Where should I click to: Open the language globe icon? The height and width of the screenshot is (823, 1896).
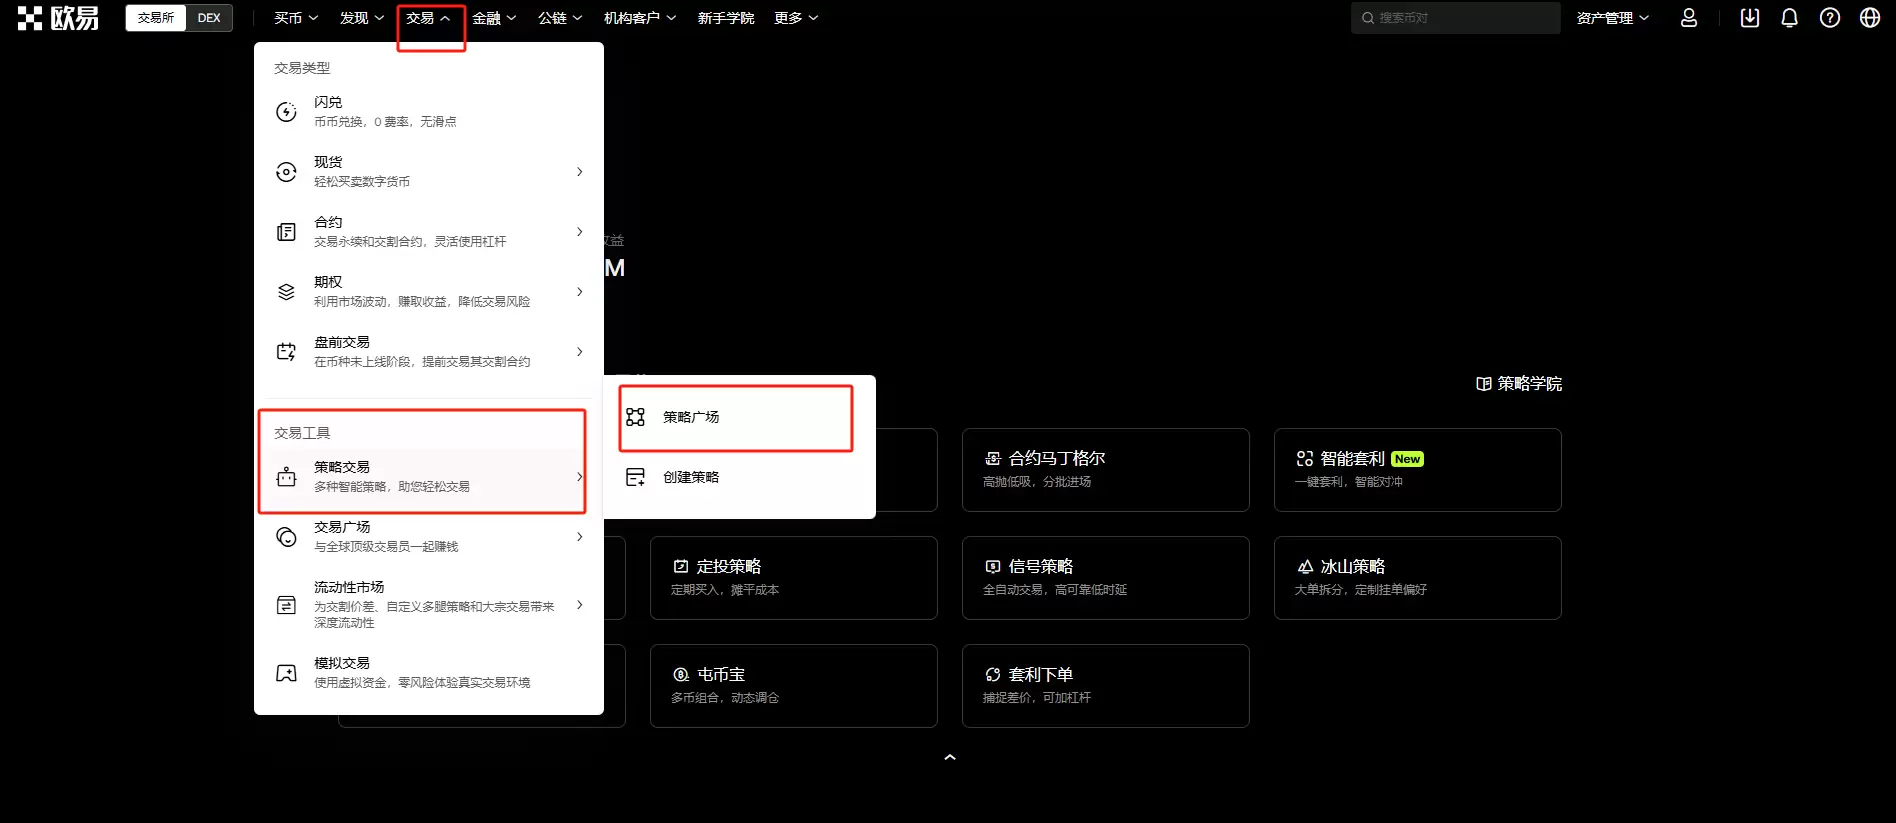[1869, 18]
